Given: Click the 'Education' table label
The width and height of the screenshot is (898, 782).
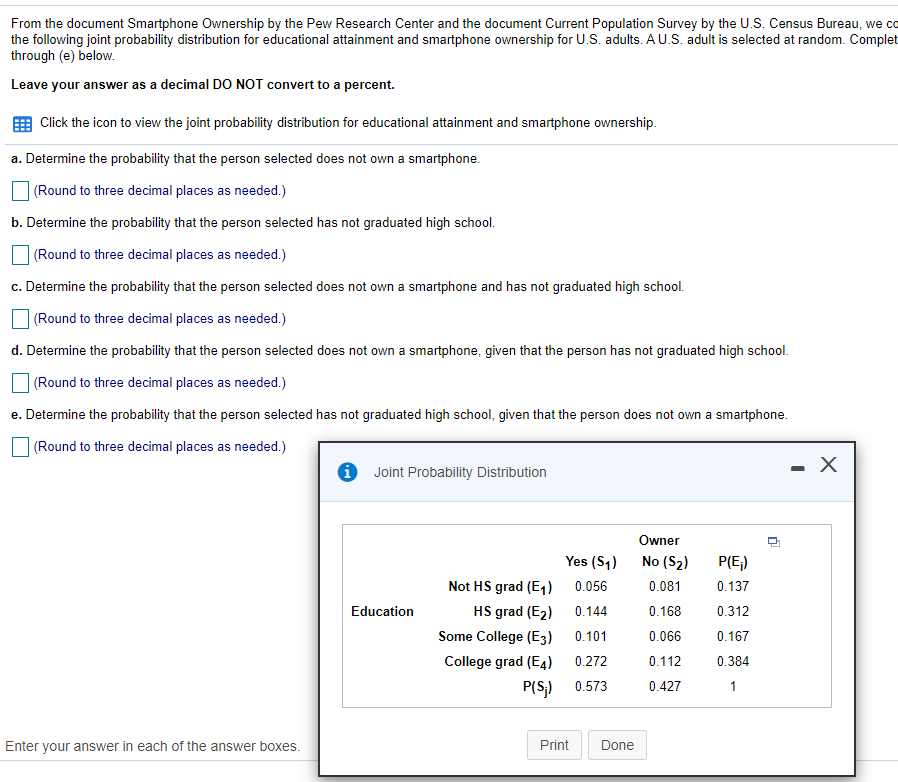Looking at the screenshot, I should [x=383, y=611].
